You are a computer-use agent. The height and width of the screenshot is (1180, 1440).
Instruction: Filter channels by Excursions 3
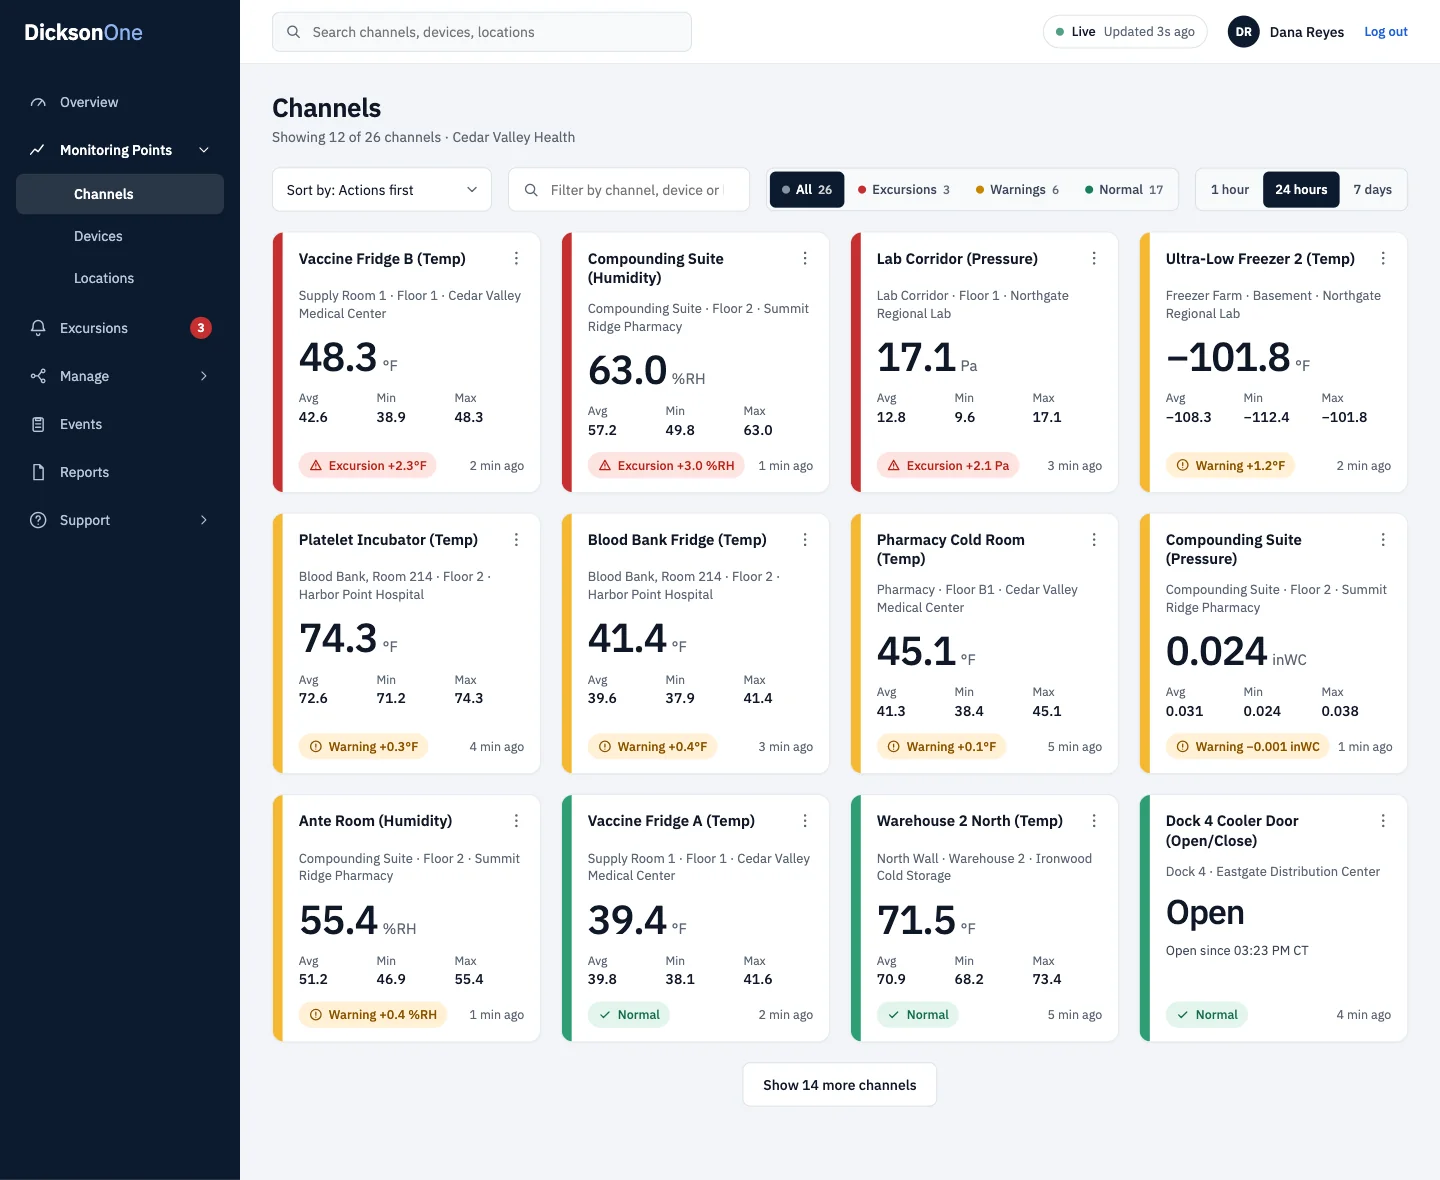tap(904, 190)
